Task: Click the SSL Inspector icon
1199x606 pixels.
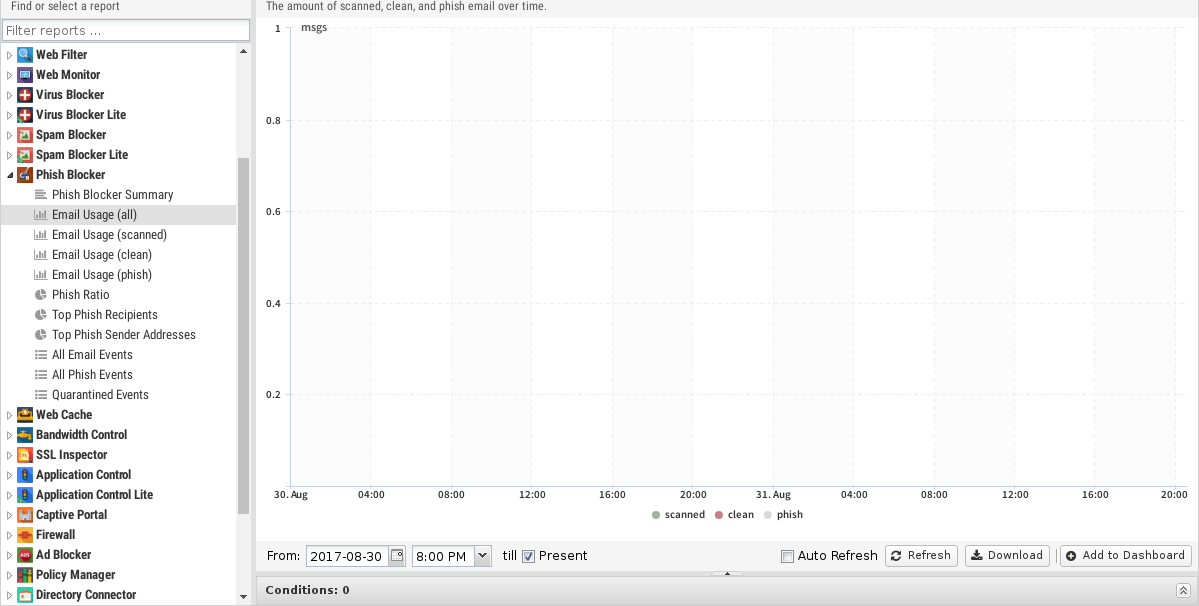Action: click(25, 455)
